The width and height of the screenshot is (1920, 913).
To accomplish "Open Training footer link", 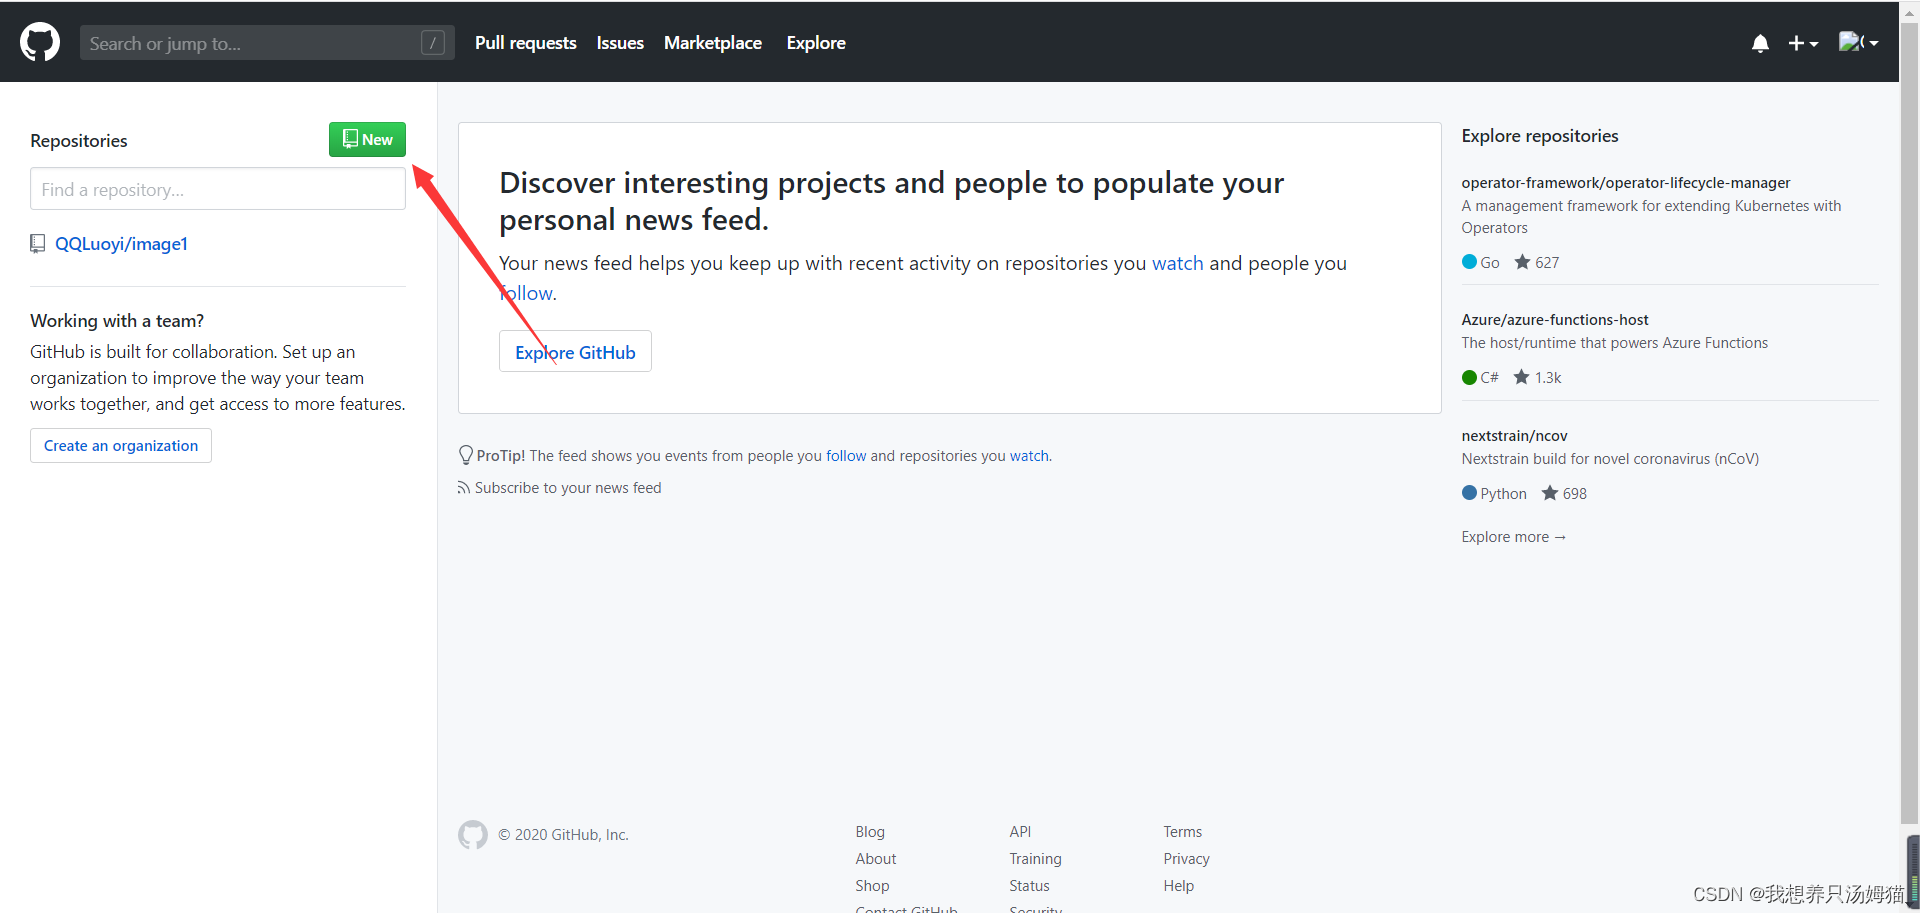I will click(1035, 859).
